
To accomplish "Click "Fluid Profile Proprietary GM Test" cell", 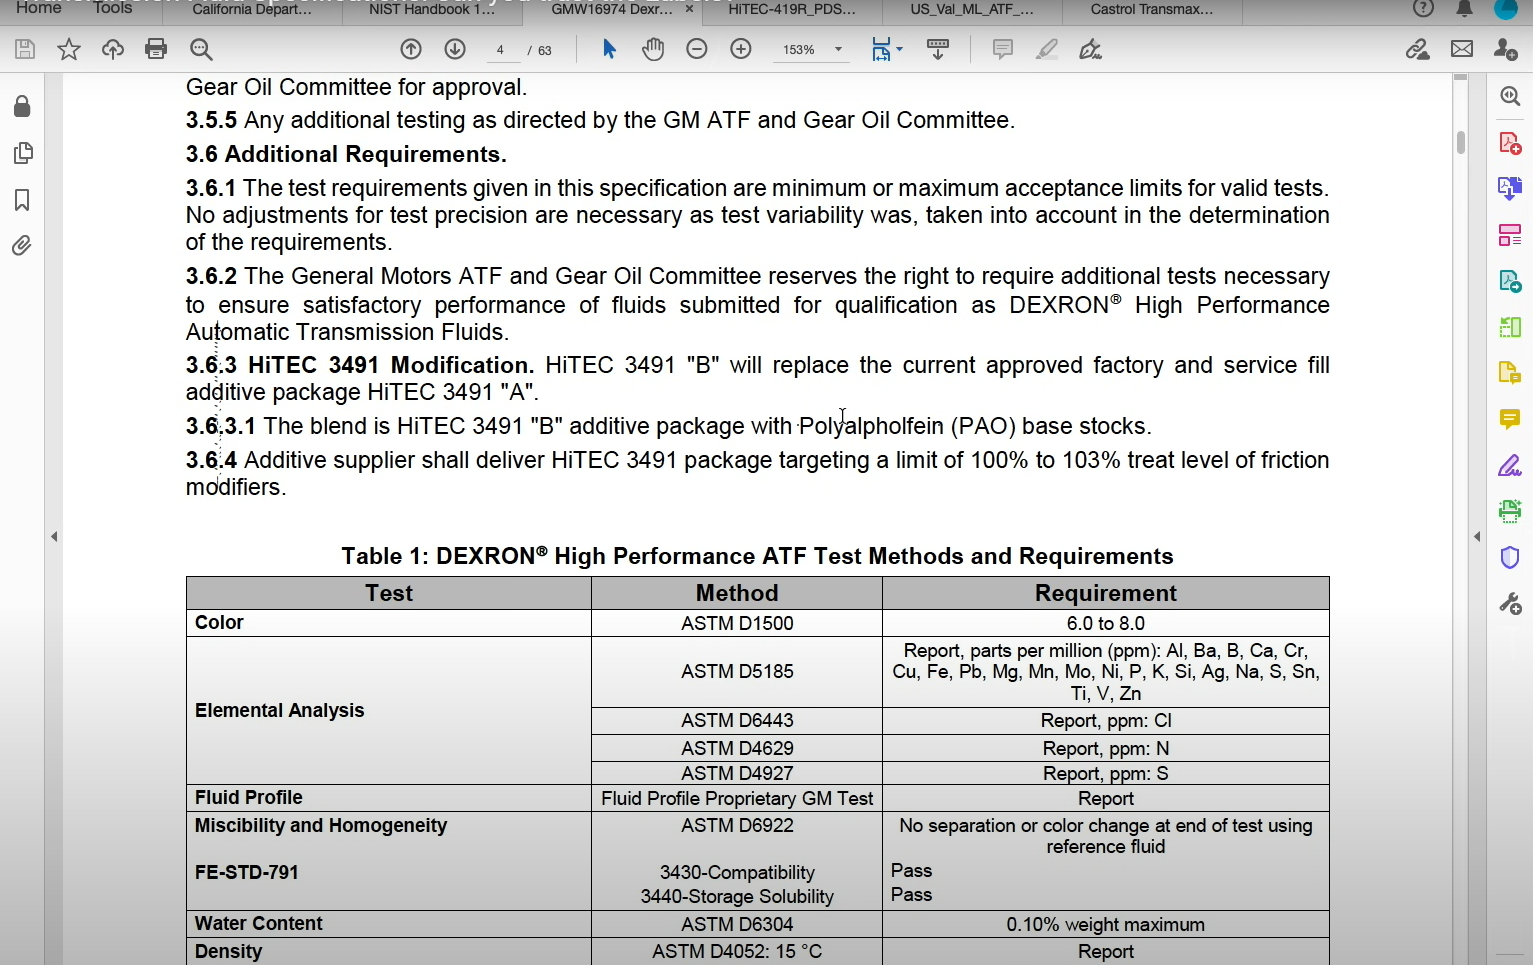I will tap(737, 798).
